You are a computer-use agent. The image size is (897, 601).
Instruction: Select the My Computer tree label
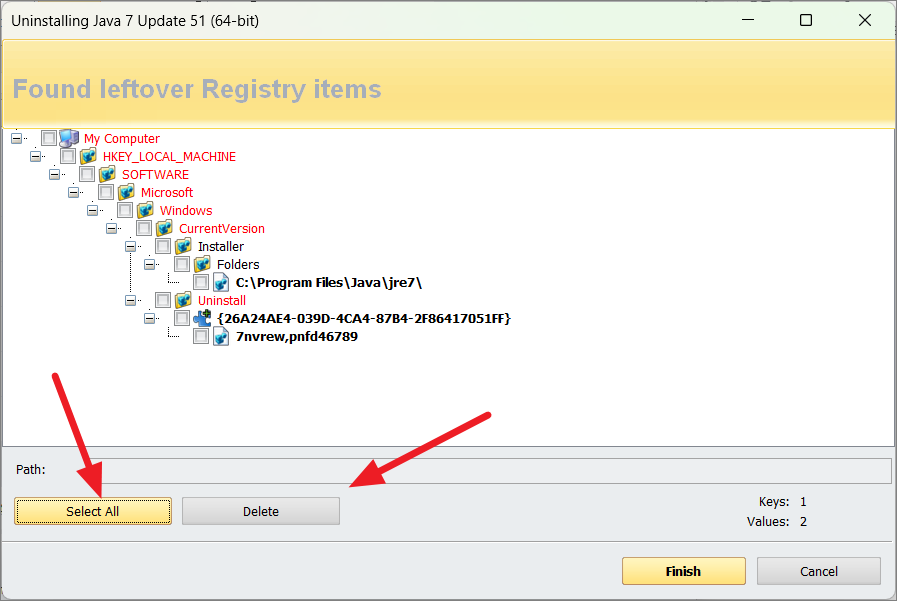pyautogui.click(x=122, y=138)
